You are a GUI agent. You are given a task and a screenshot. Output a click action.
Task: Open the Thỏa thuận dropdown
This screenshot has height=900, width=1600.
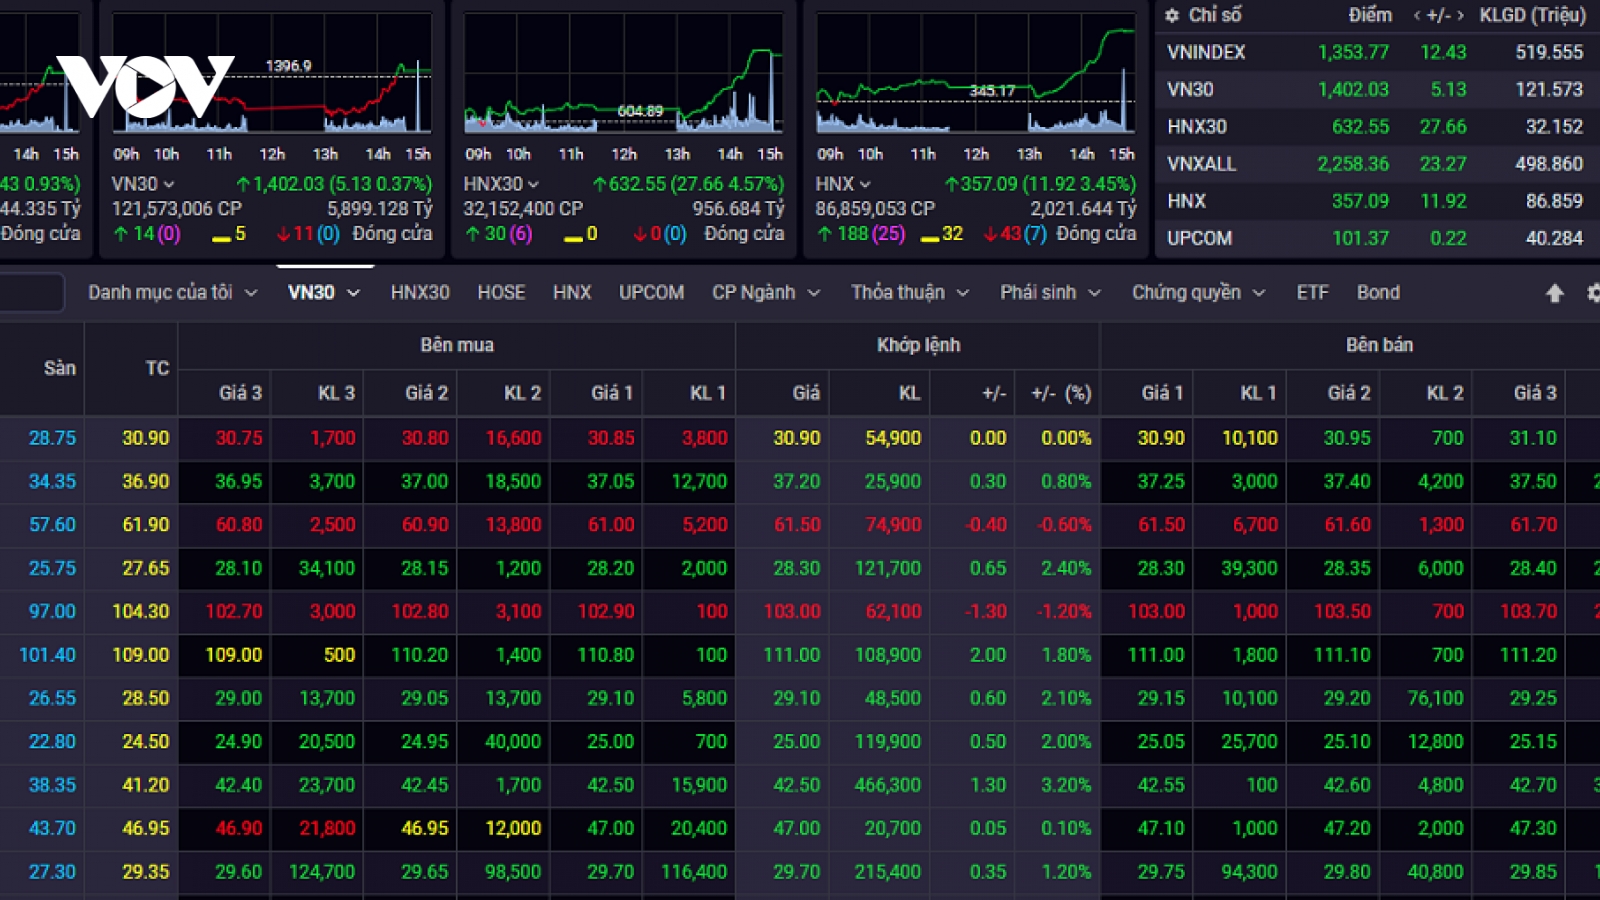click(x=910, y=292)
